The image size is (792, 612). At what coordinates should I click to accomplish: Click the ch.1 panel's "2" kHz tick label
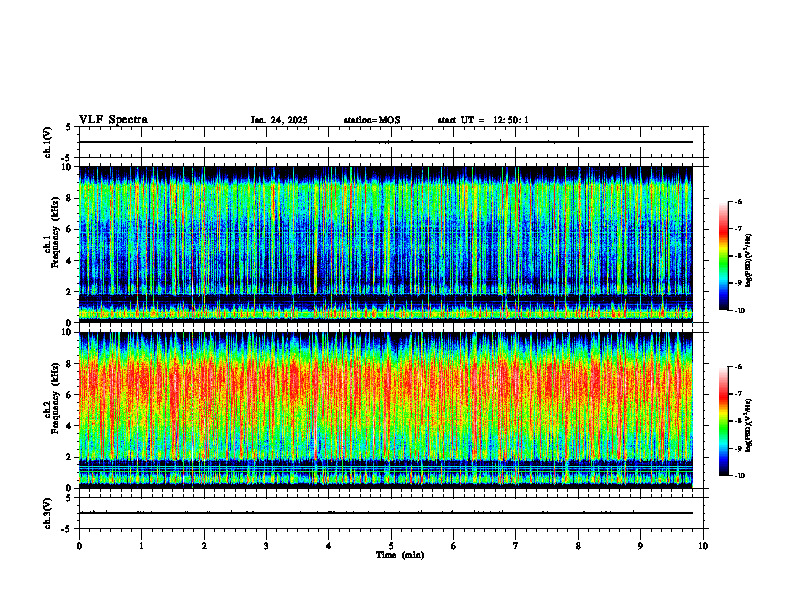coord(70,292)
